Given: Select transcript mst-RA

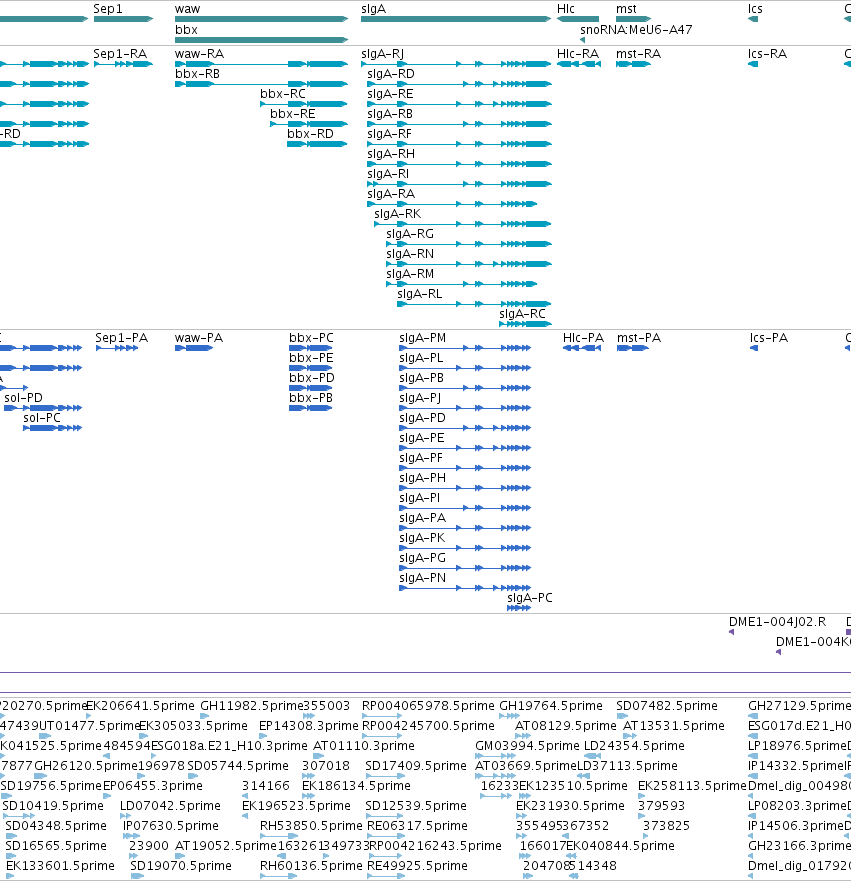Looking at the screenshot, I should coord(633,64).
